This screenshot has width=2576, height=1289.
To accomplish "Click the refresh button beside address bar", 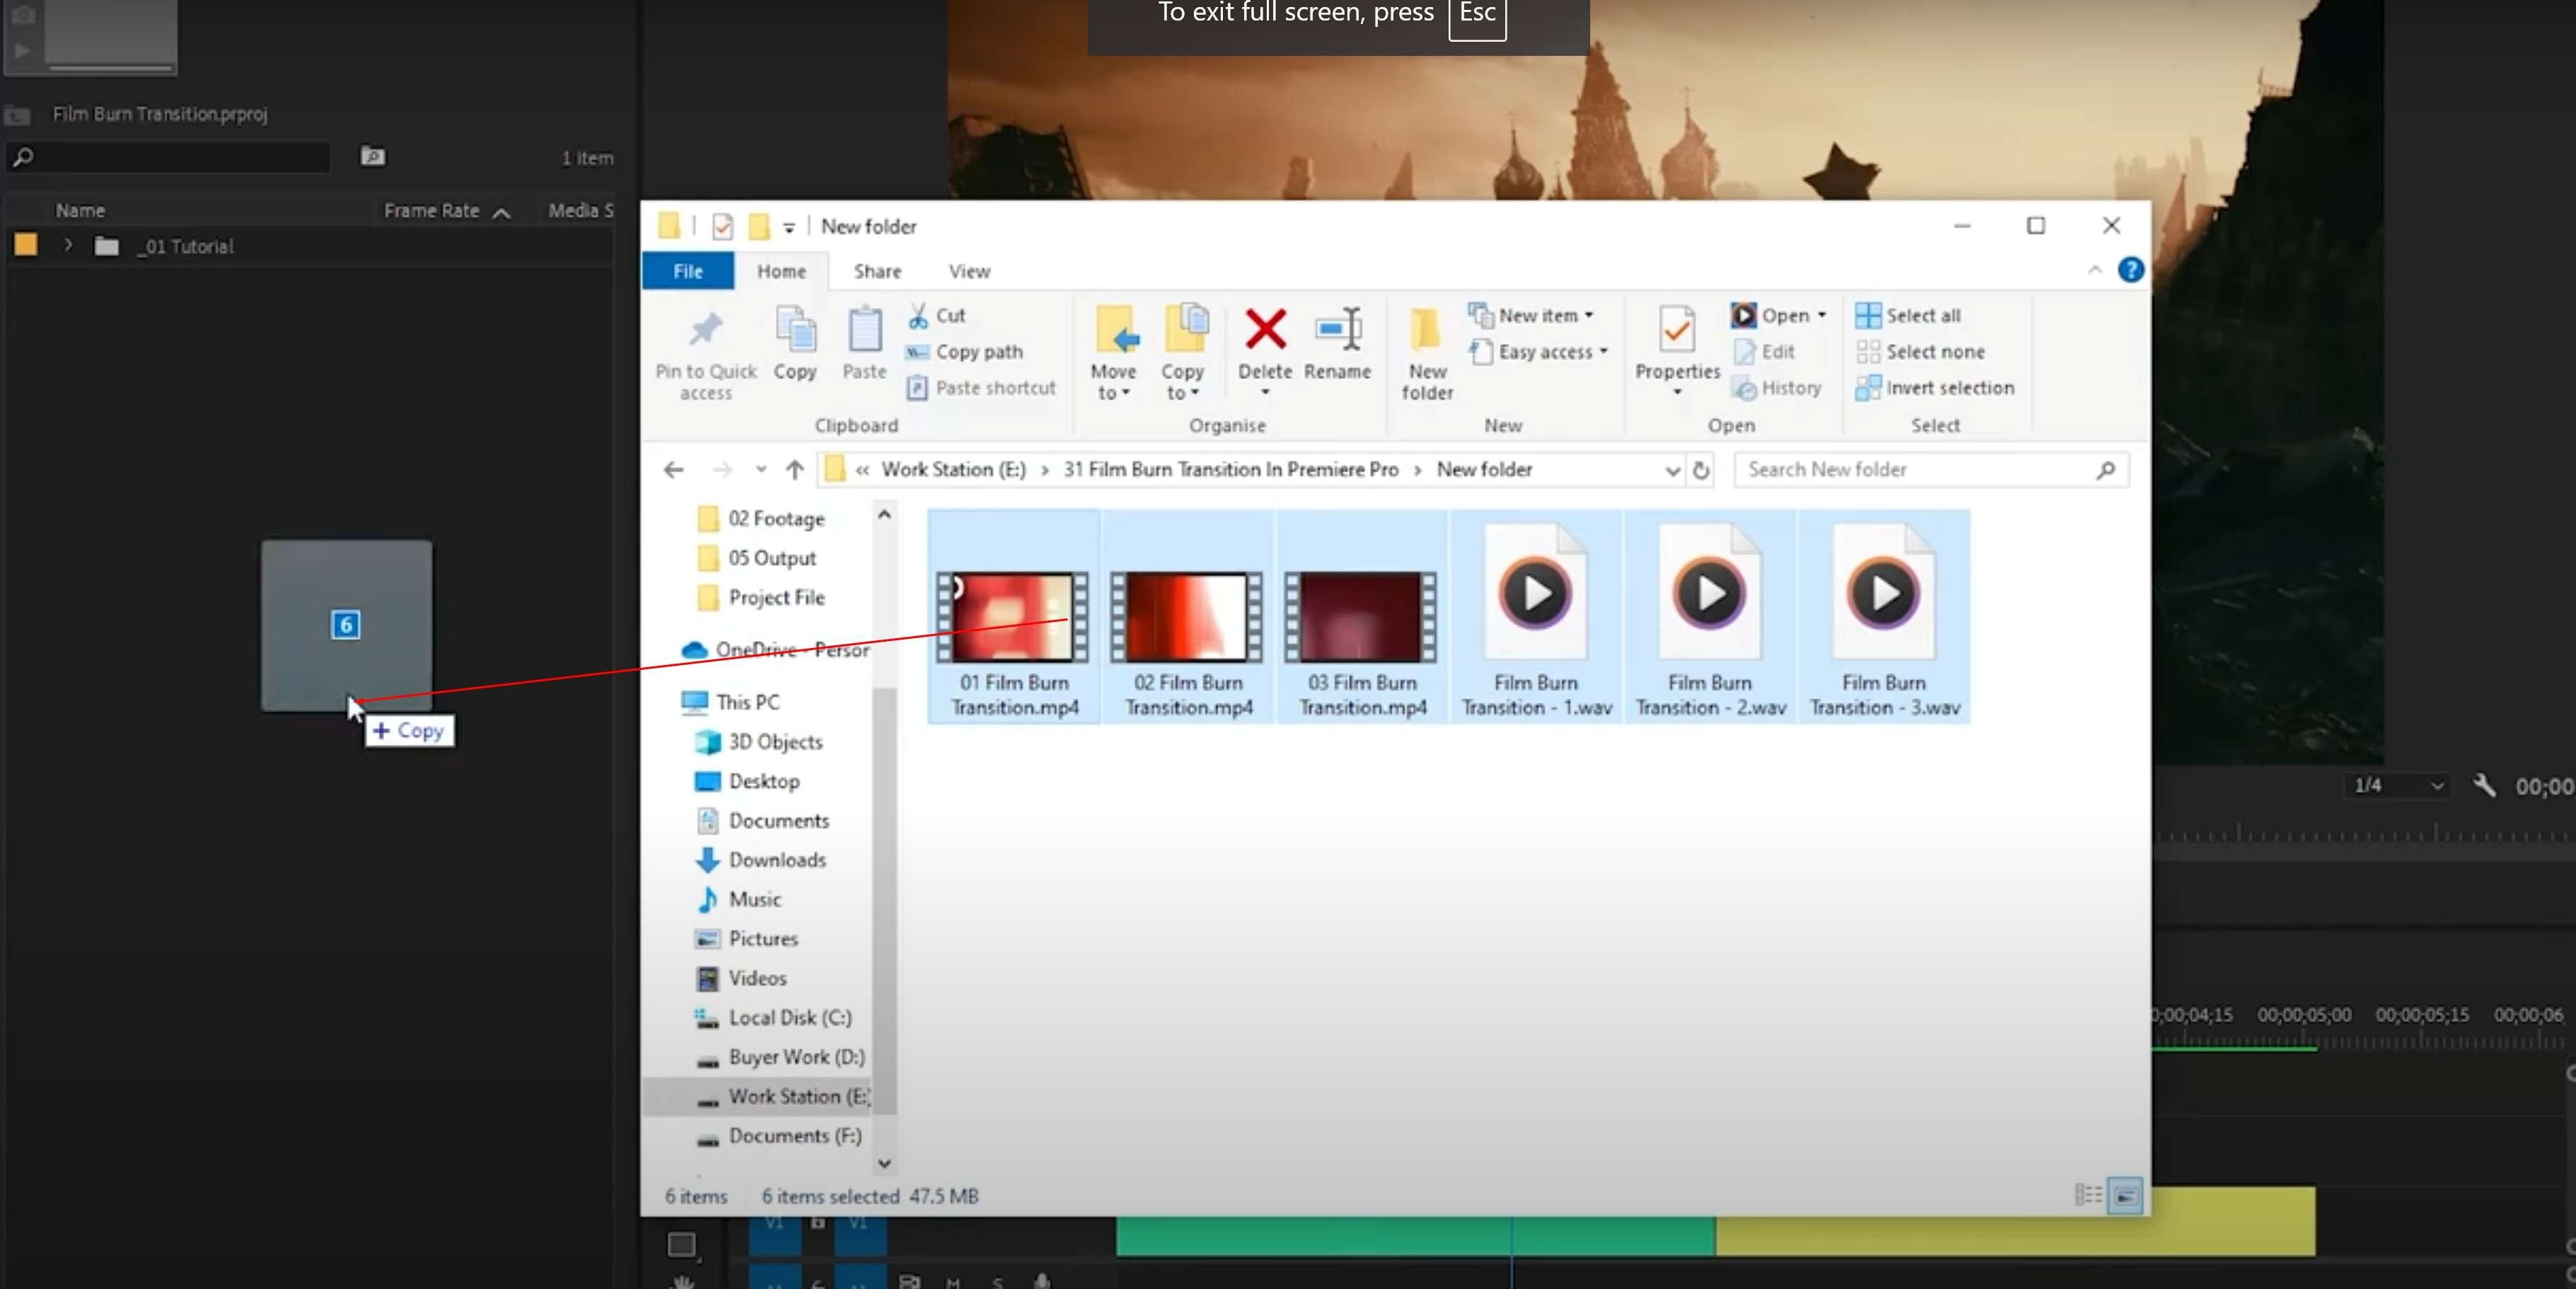I will [1700, 470].
